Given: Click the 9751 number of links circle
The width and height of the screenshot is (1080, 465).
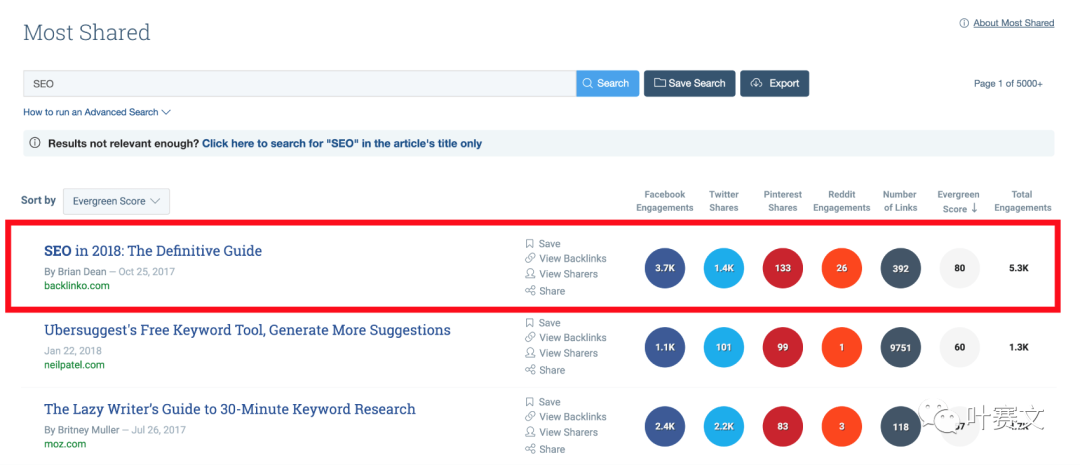Looking at the screenshot, I should coord(900,347).
